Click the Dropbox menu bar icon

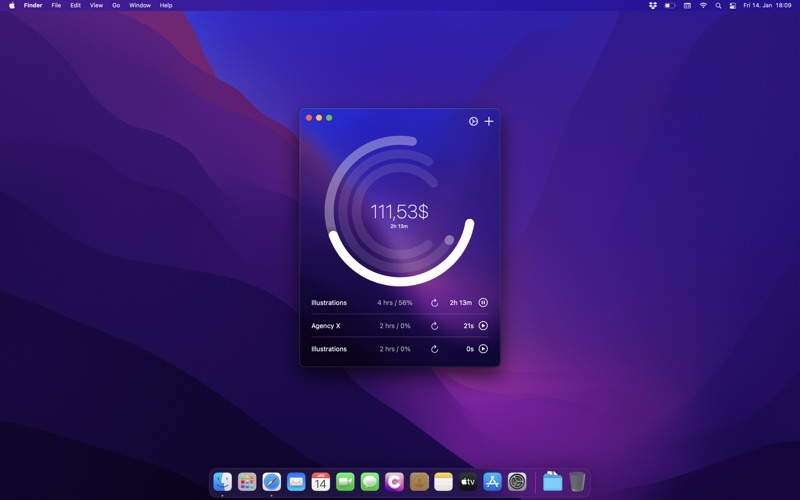pyautogui.click(x=653, y=5)
